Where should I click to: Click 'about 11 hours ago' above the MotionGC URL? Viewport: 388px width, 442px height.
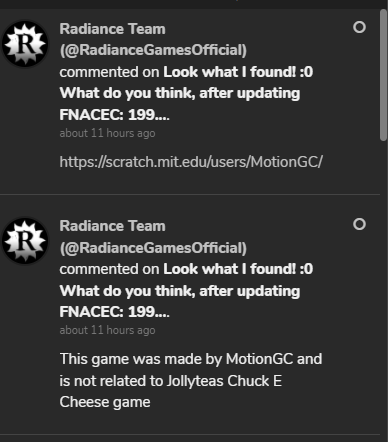coord(107,133)
